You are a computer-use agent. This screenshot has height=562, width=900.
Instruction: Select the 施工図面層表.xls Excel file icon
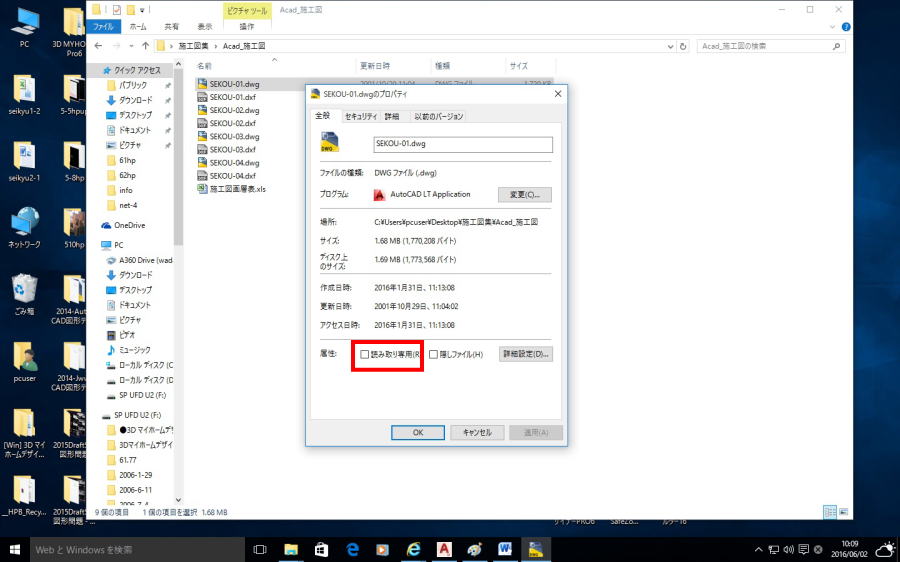202,189
